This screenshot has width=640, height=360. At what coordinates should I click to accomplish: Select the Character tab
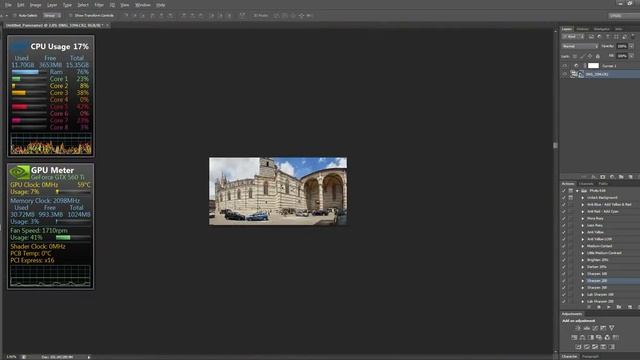pos(569,356)
